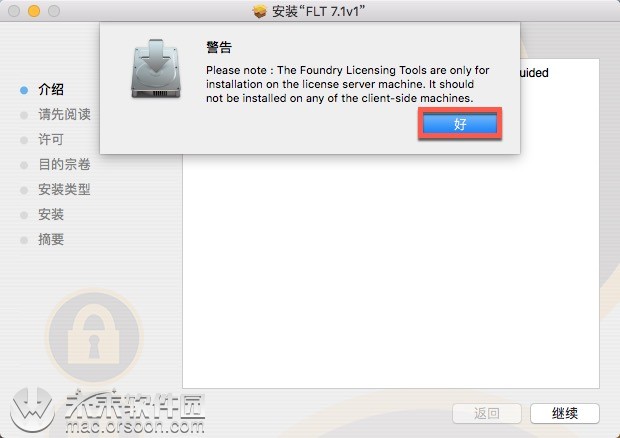
Task: Select the 摘要 summary step
Action: pos(51,239)
